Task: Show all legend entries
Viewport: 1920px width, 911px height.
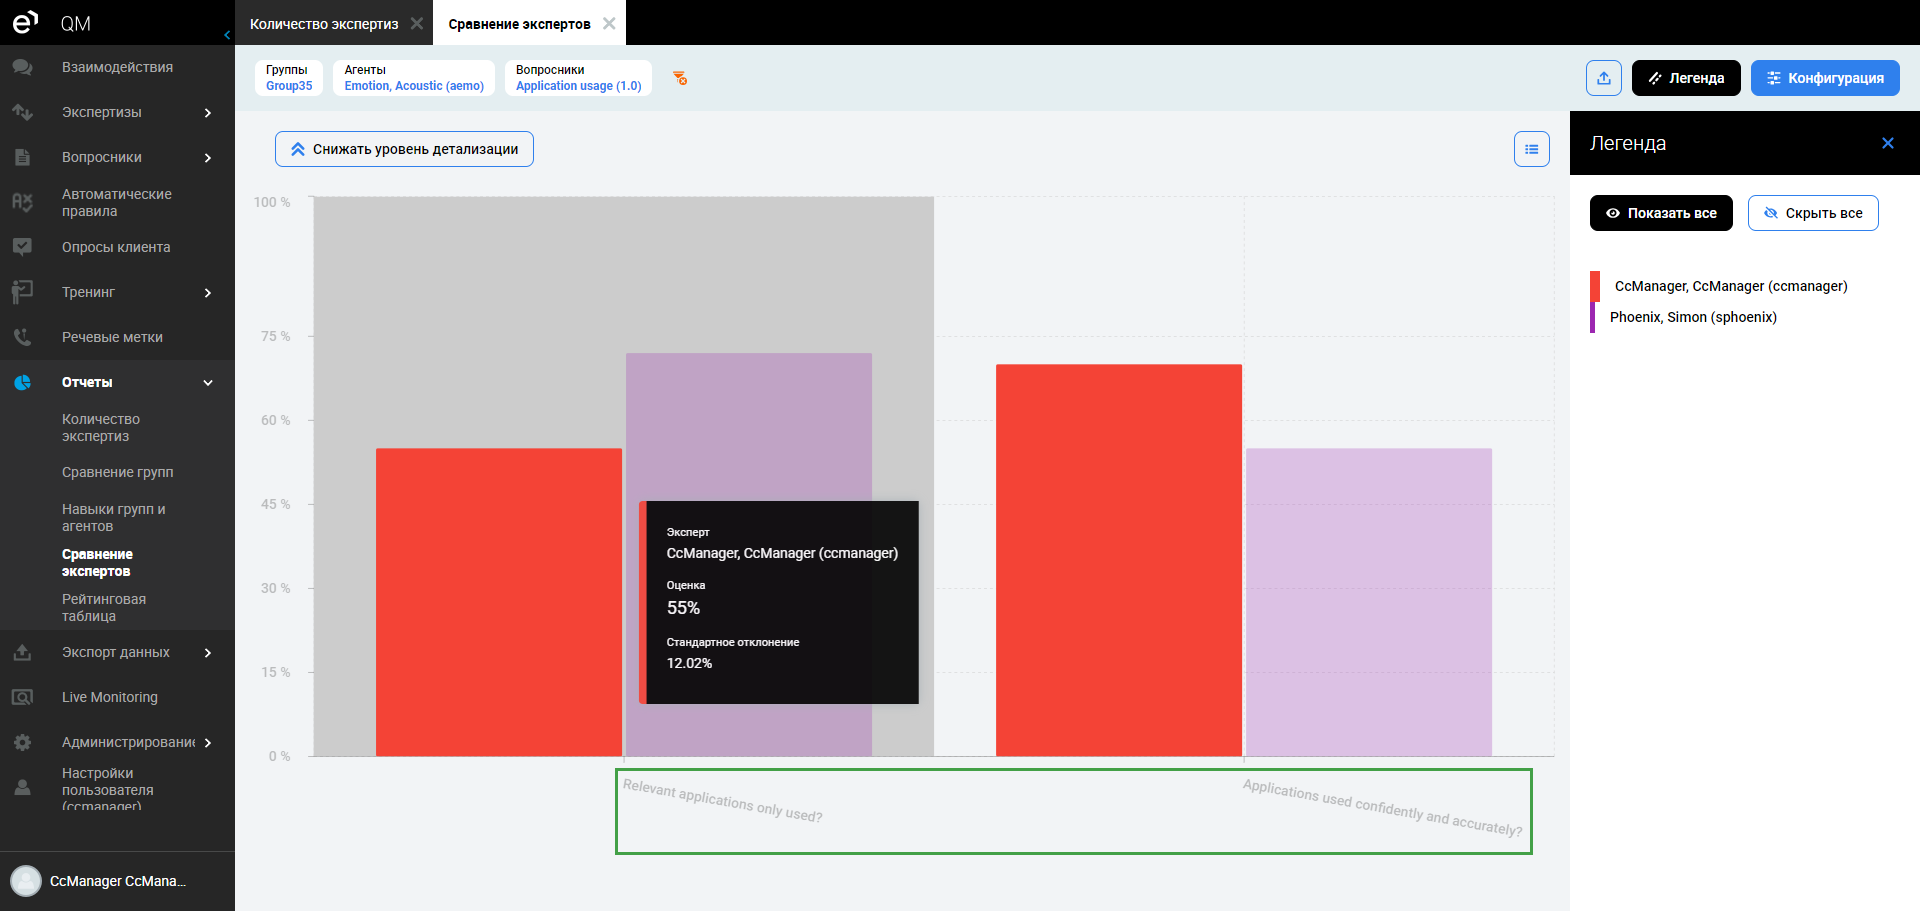Action: (1661, 213)
